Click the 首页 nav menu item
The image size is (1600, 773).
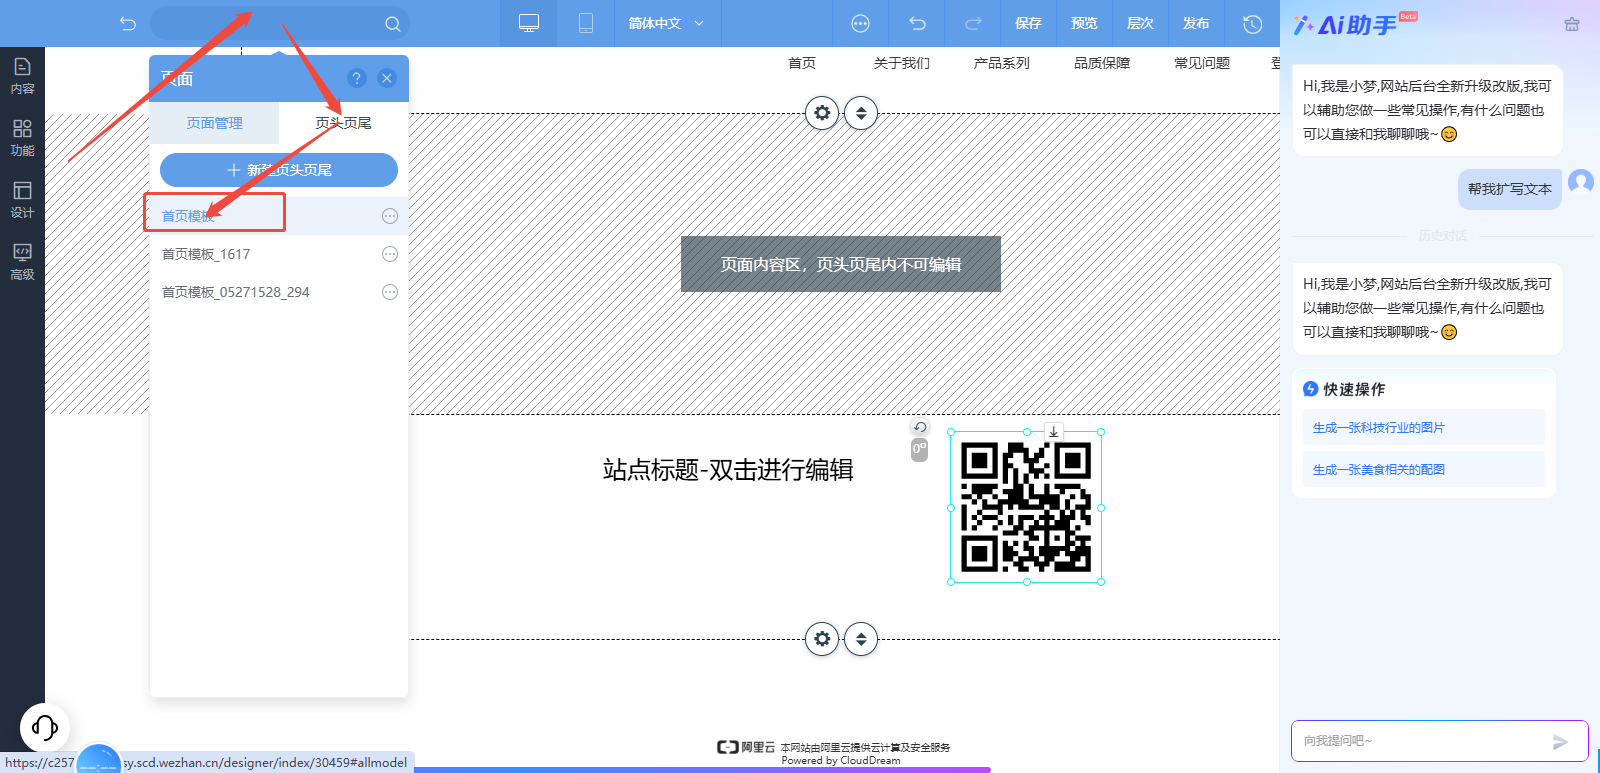pyautogui.click(x=802, y=63)
